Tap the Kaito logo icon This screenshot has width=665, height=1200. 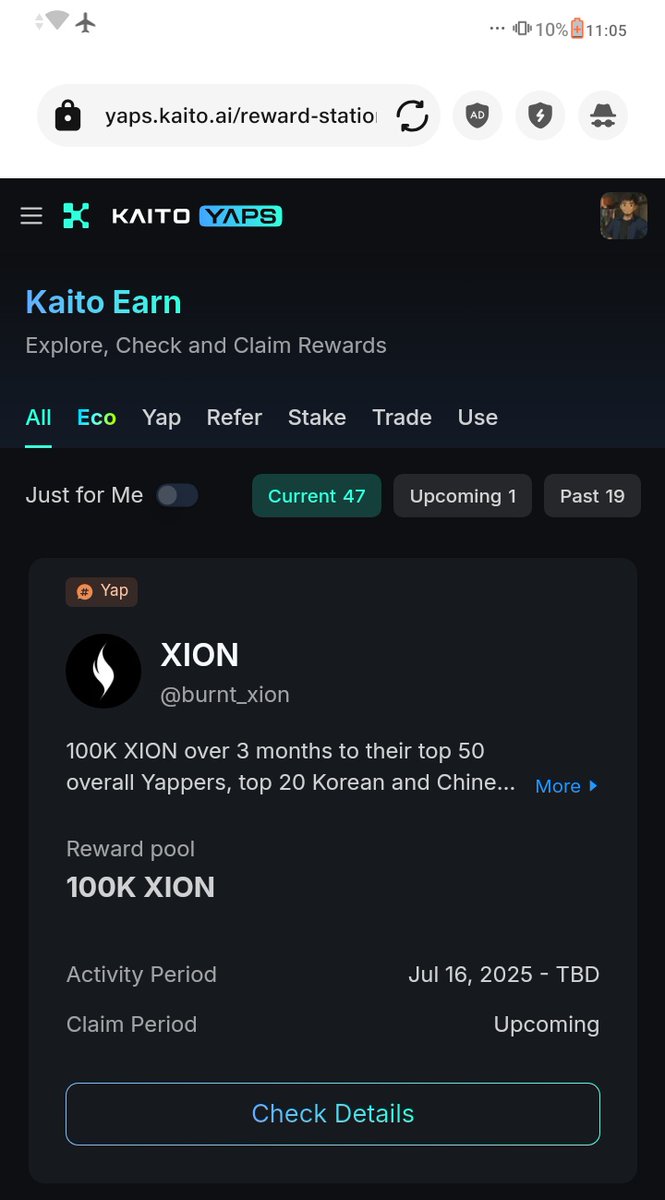76,216
